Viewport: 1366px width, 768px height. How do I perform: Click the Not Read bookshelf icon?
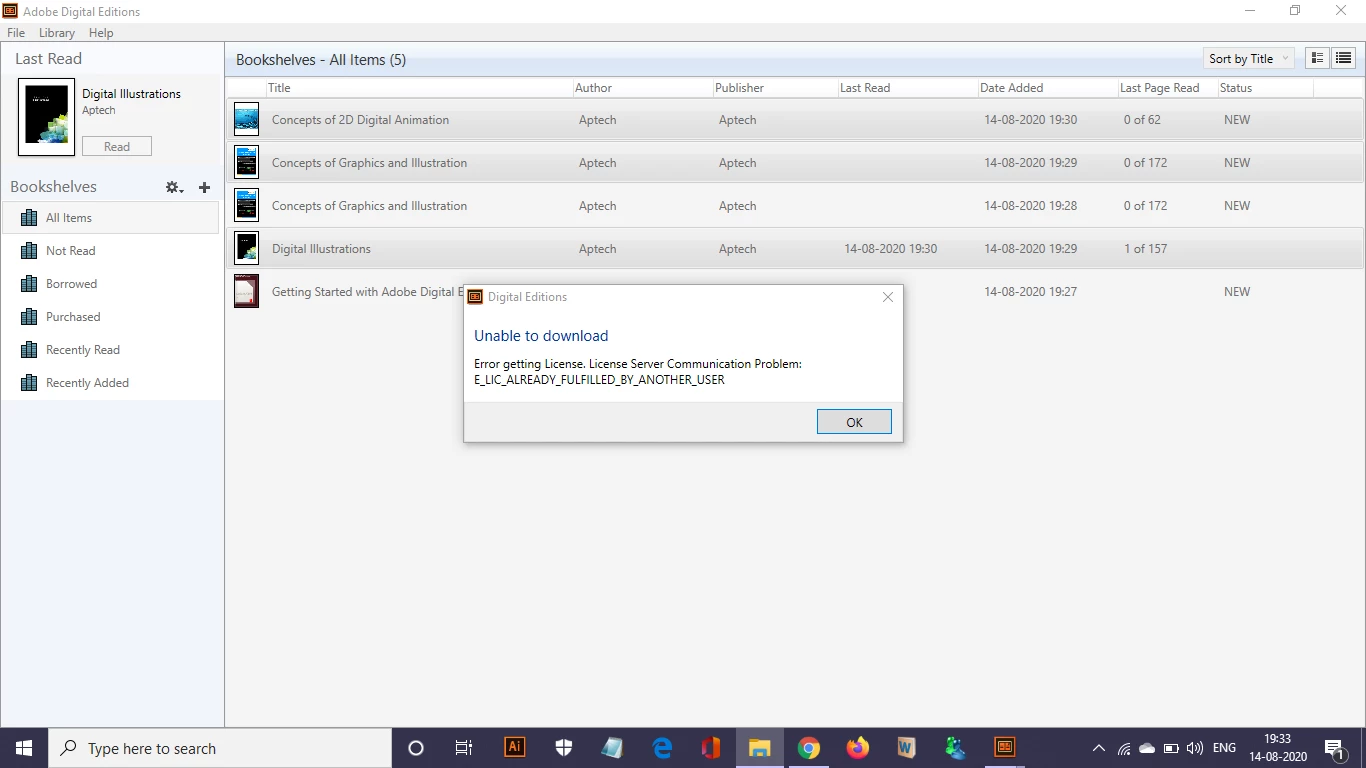pyautogui.click(x=29, y=251)
